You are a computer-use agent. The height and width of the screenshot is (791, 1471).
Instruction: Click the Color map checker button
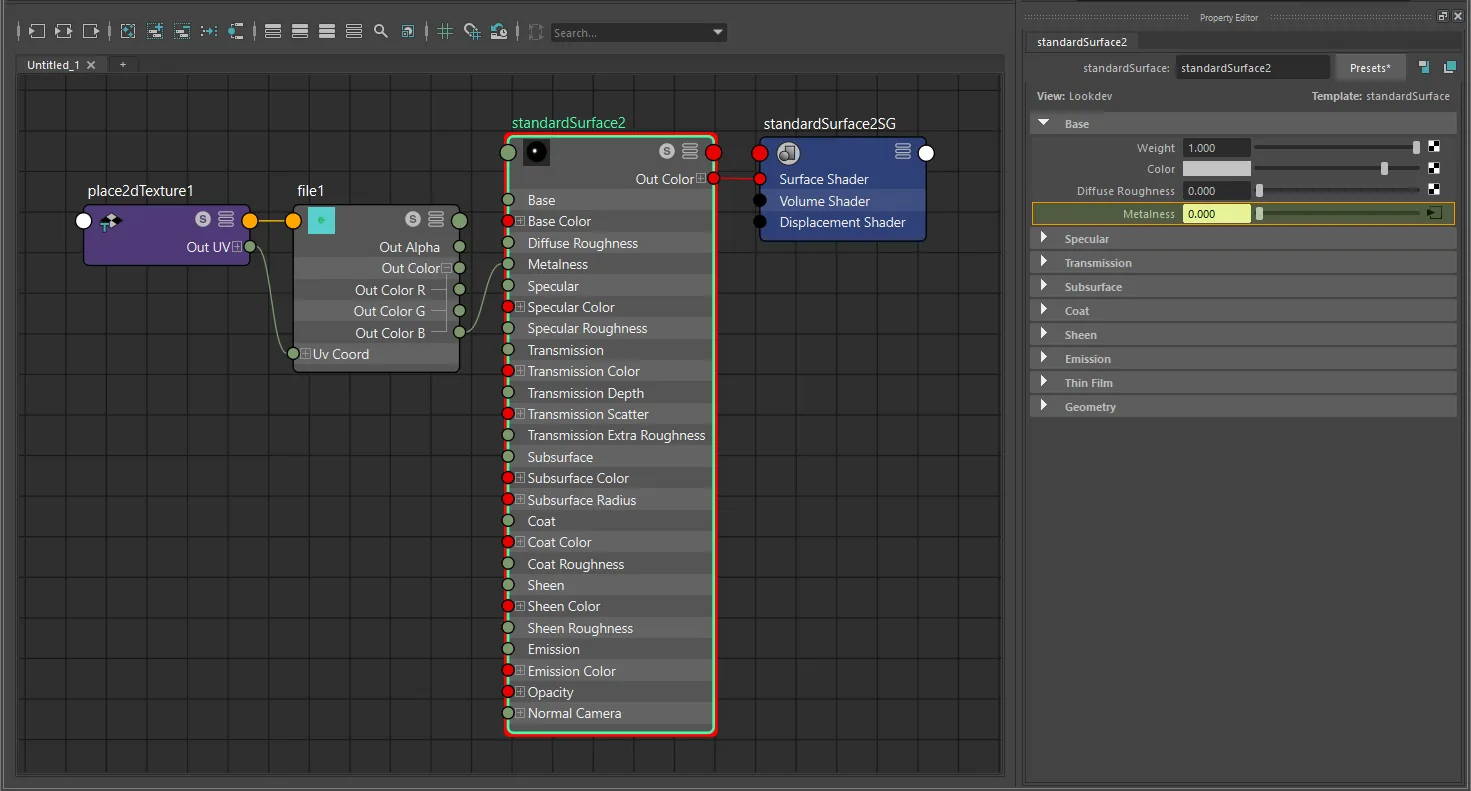click(1434, 169)
